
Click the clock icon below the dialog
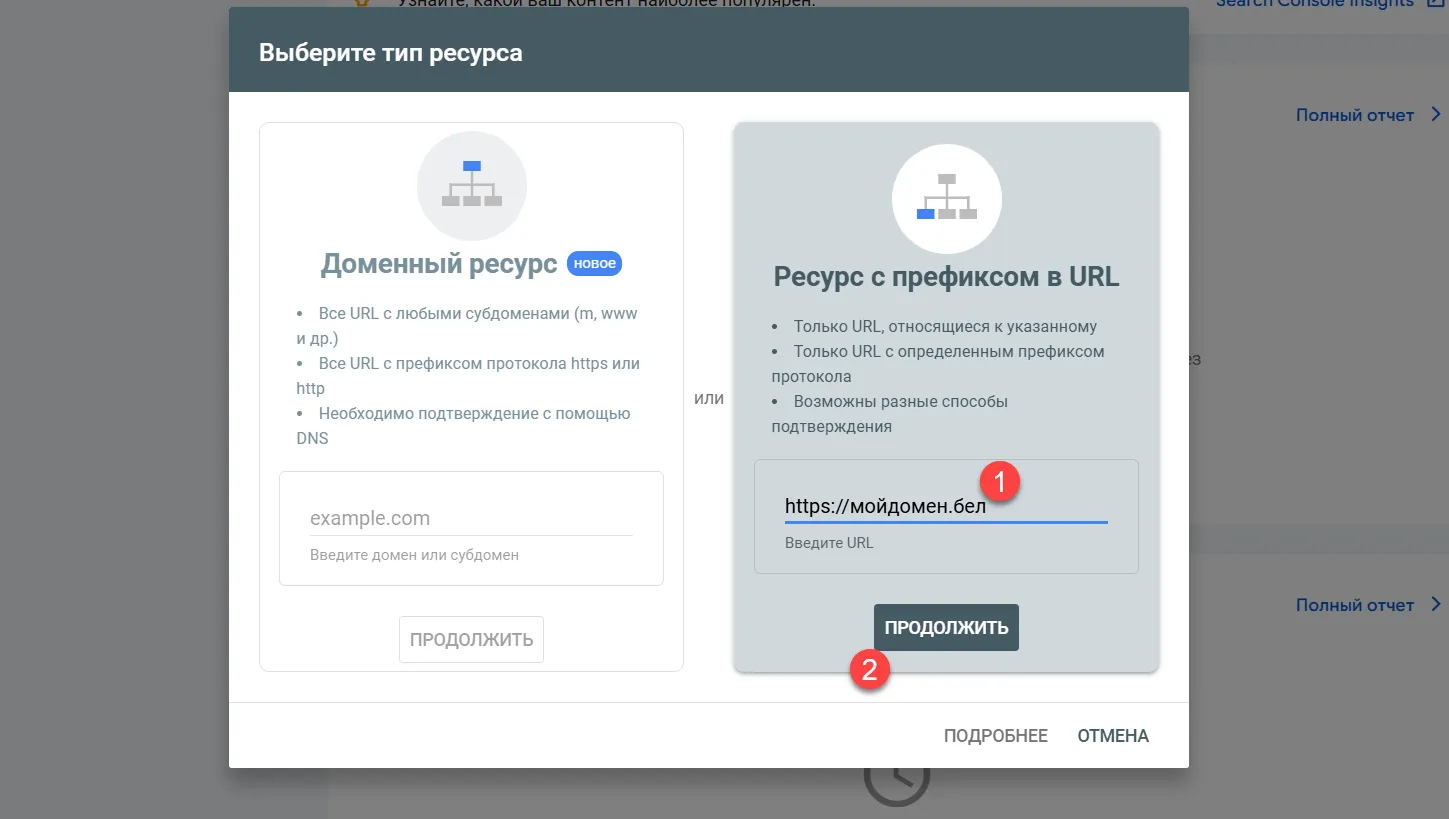896,783
